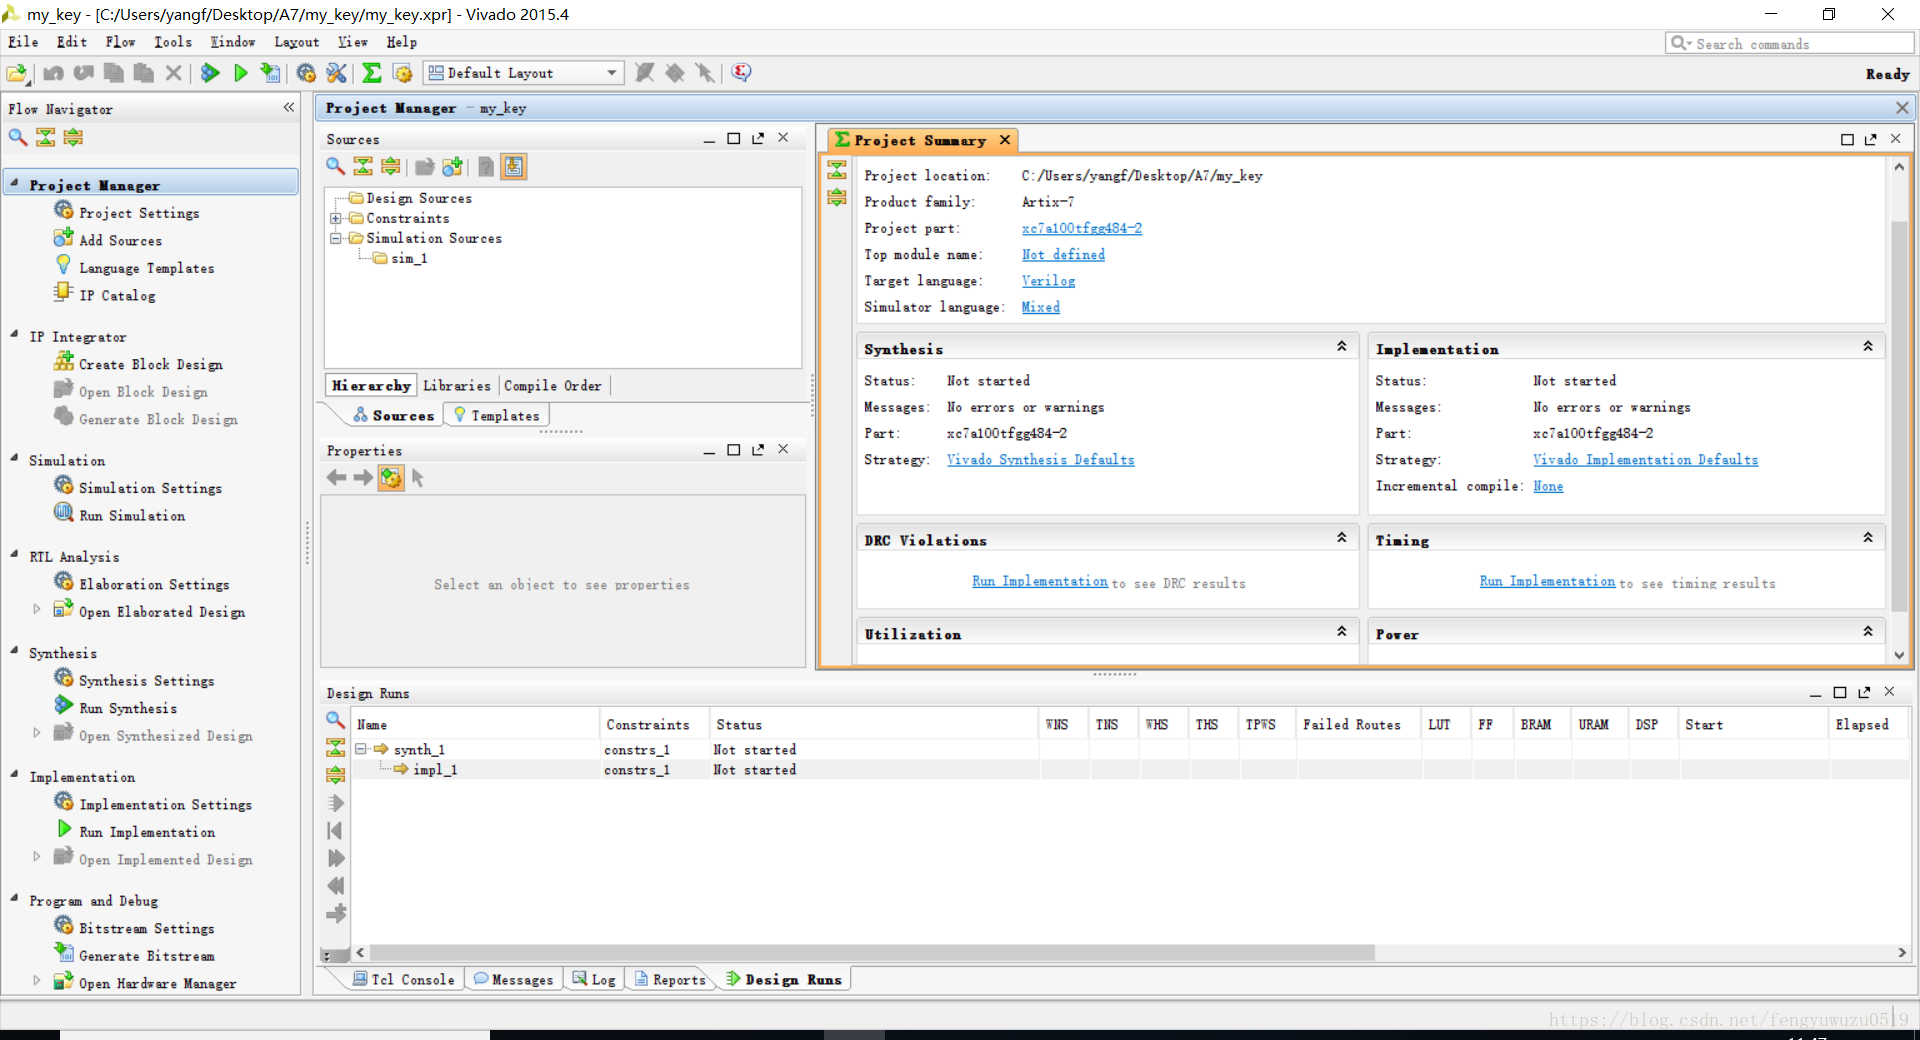The height and width of the screenshot is (1040, 1920).
Task: Click Run Implementation link under DRC Violations
Action: pyautogui.click(x=1040, y=581)
